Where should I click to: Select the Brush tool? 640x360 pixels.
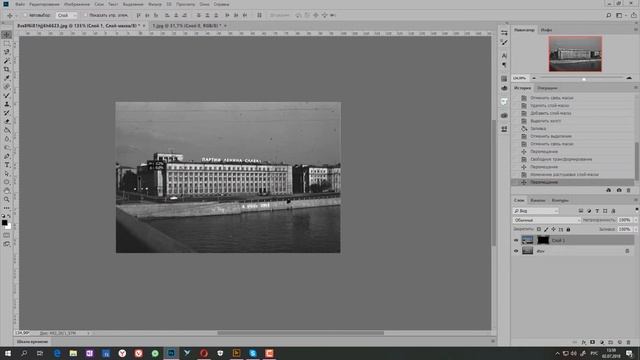[x=7, y=96]
